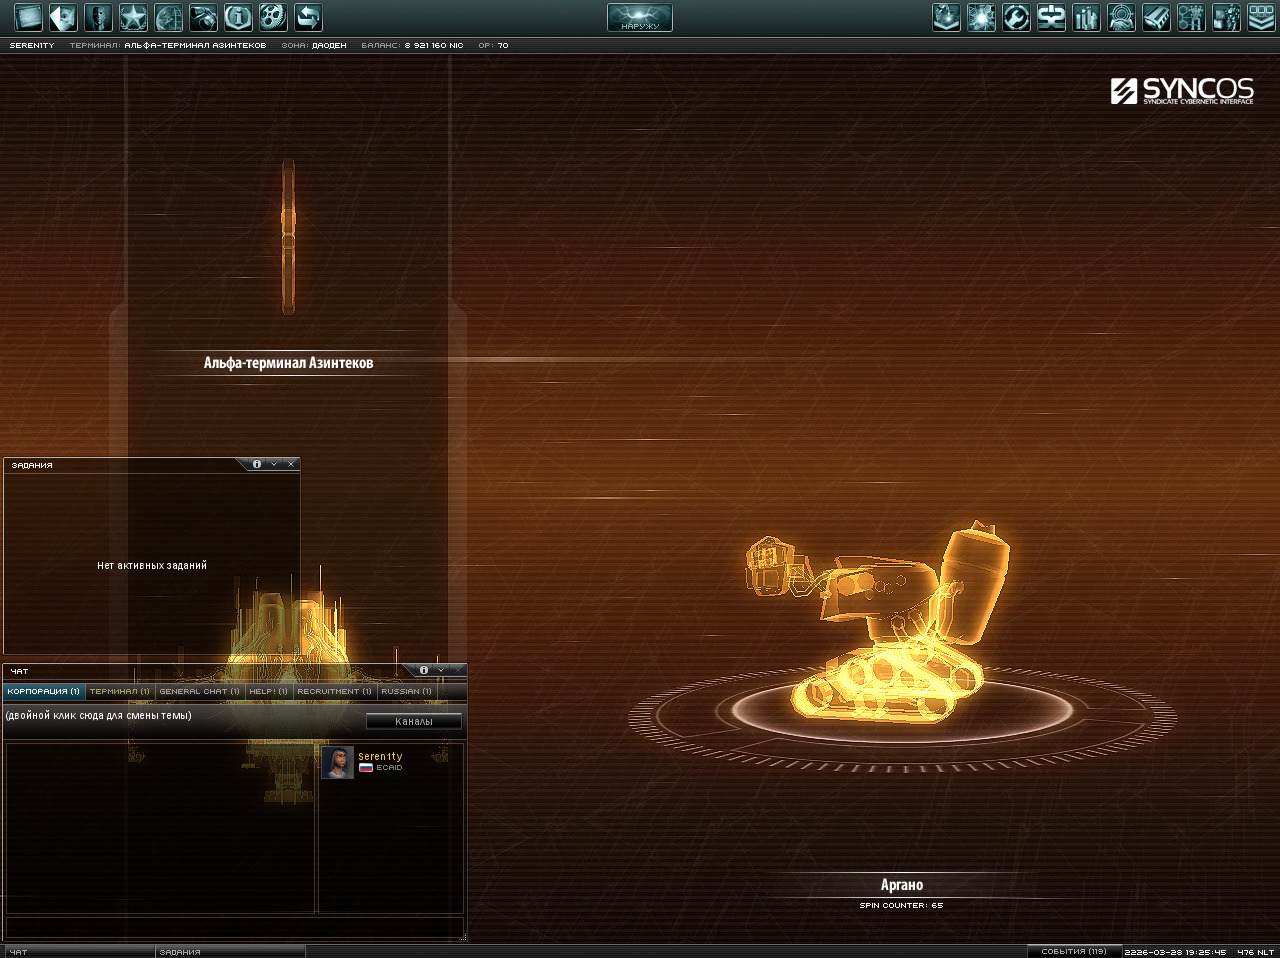Open the star-with-laurel icon

coord(133,17)
